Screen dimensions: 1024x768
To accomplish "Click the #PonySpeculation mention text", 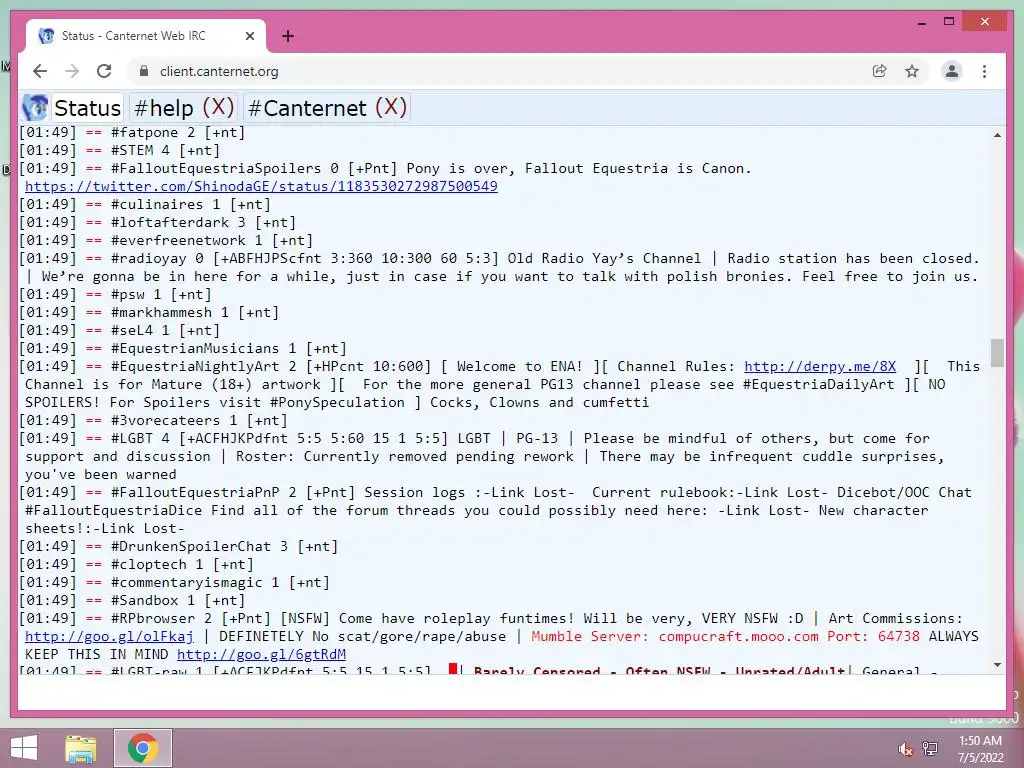I will tap(337, 402).
